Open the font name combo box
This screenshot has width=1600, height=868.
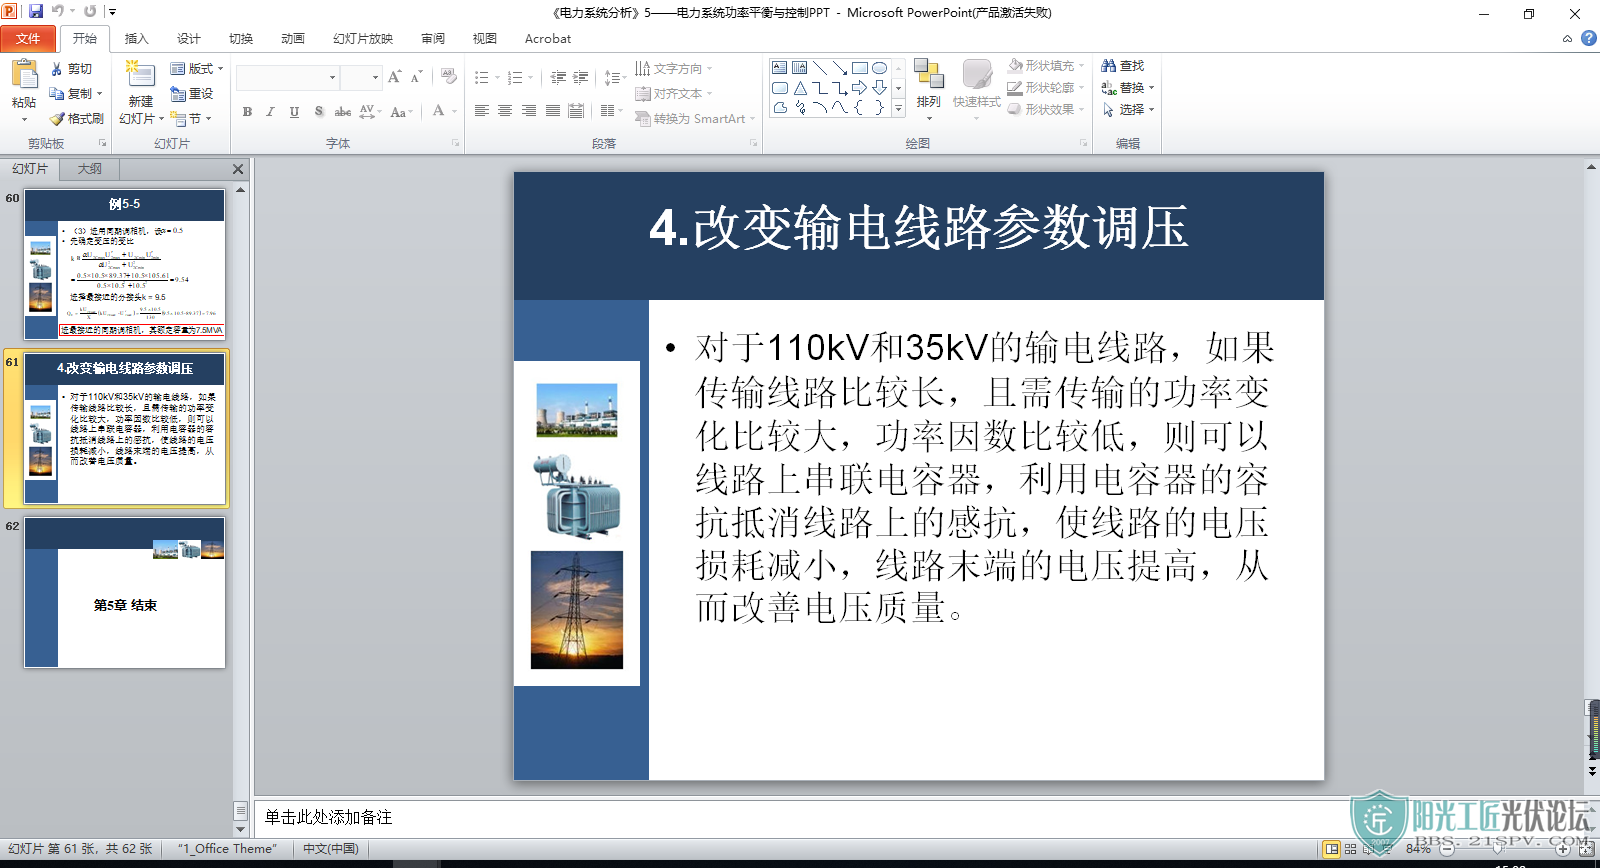[x=288, y=77]
